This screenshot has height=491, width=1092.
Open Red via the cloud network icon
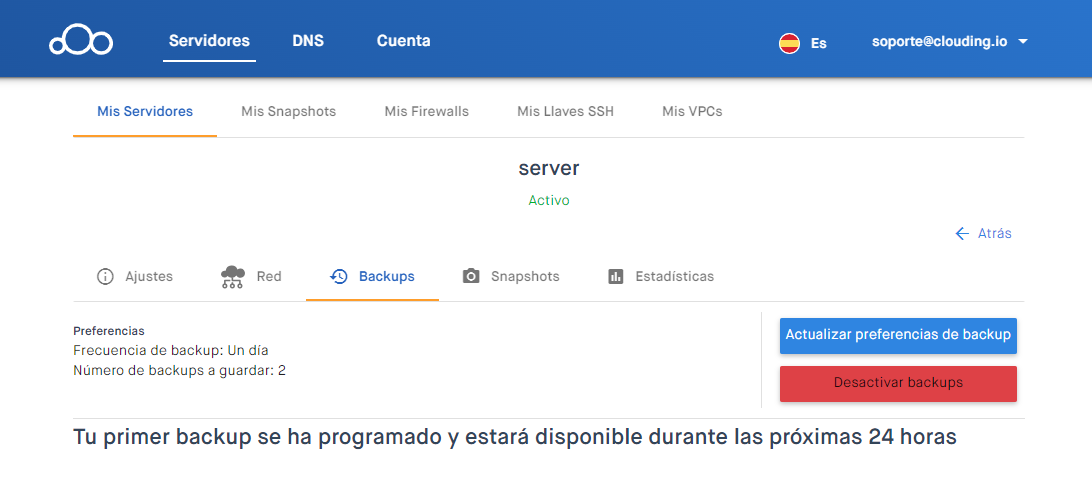coord(233,277)
